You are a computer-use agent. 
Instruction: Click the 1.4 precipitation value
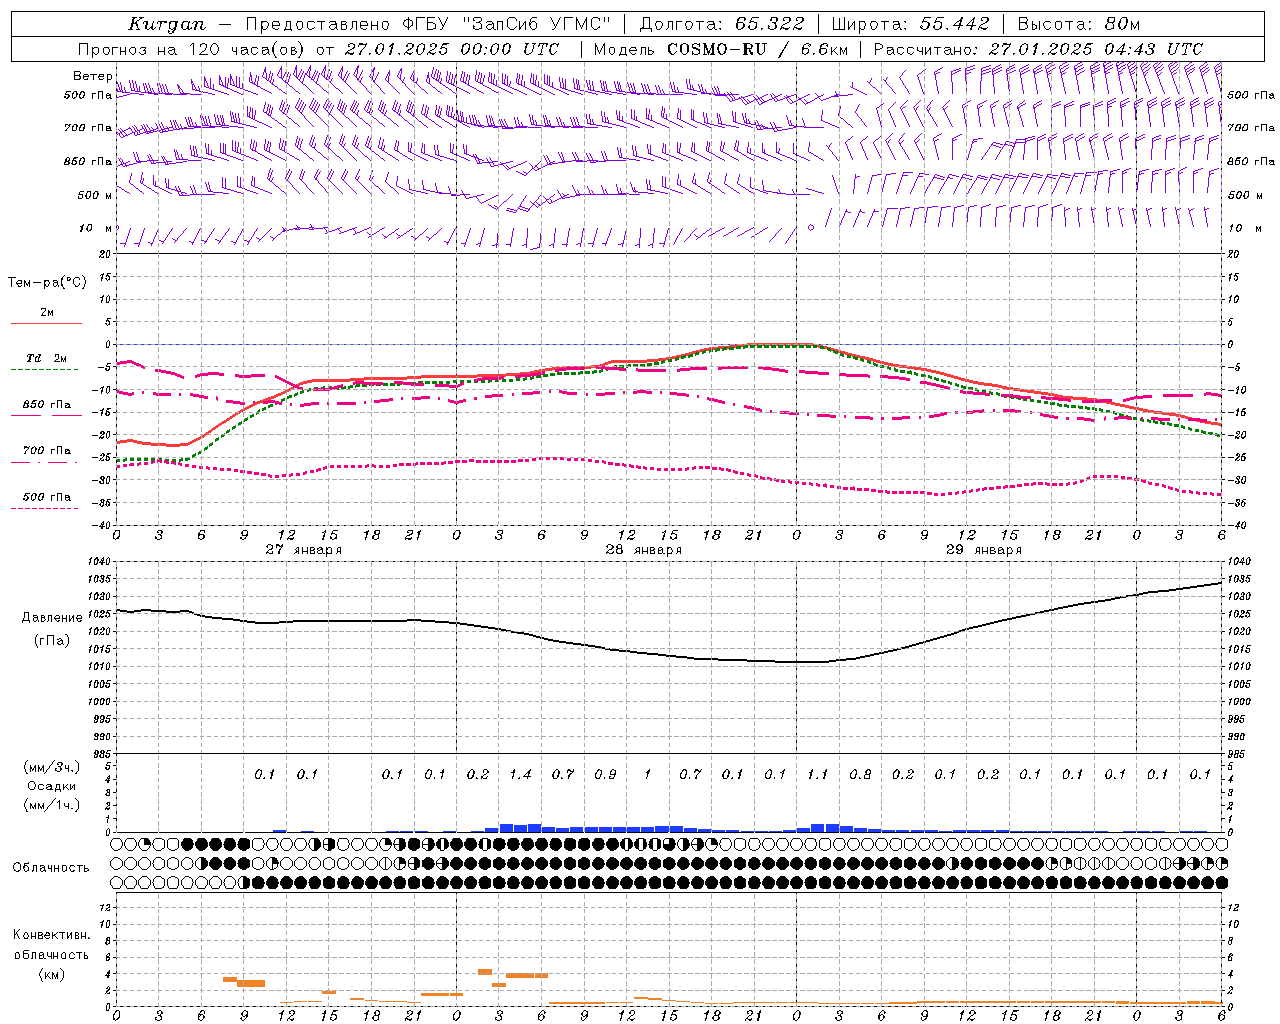[520, 774]
